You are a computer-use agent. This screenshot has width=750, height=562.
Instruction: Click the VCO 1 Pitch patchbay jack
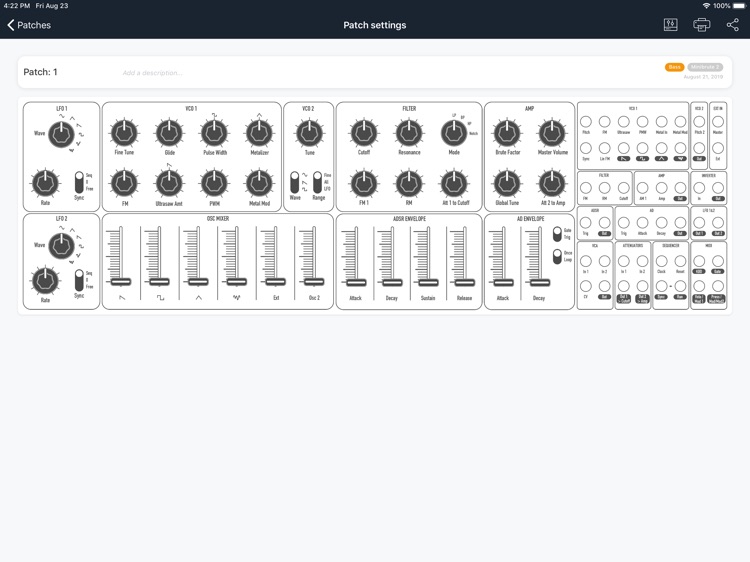pyautogui.click(x=586, y=122)
